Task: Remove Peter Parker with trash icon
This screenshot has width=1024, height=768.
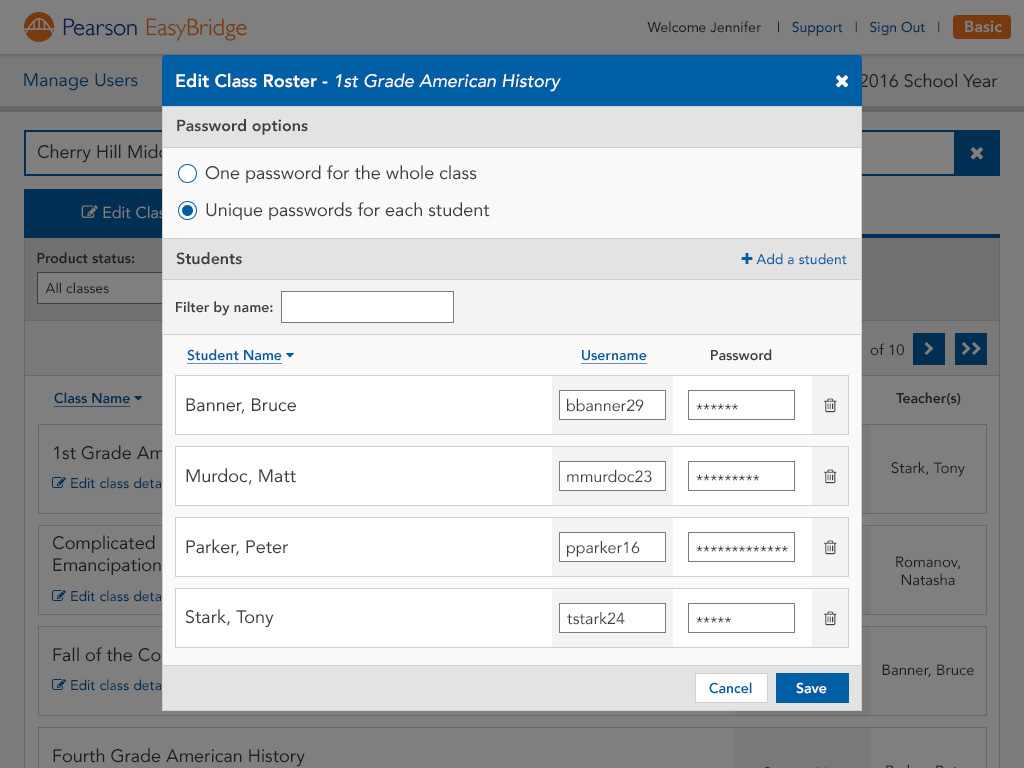Action: [829, 547]
